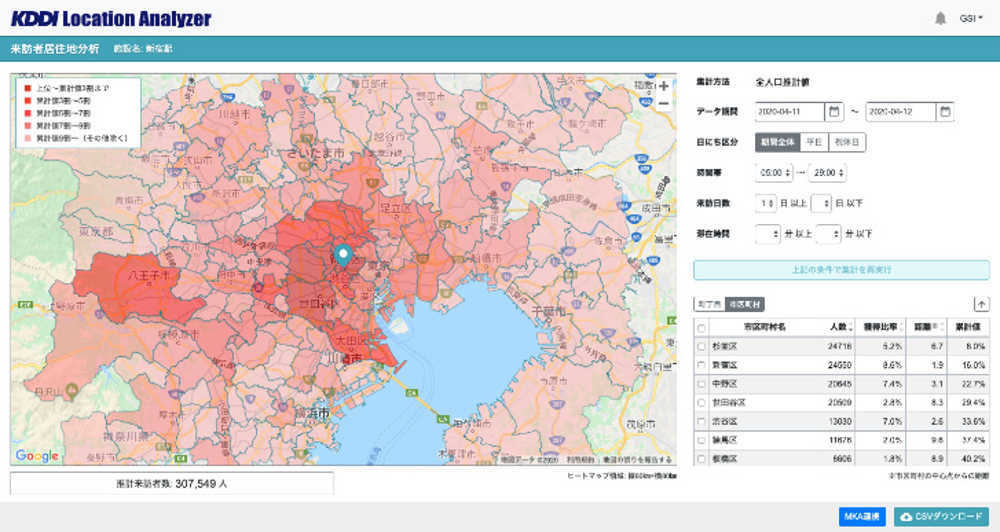1000x532 pixels.
Task: Click the Google logo on the map
Action: (36, 455)
